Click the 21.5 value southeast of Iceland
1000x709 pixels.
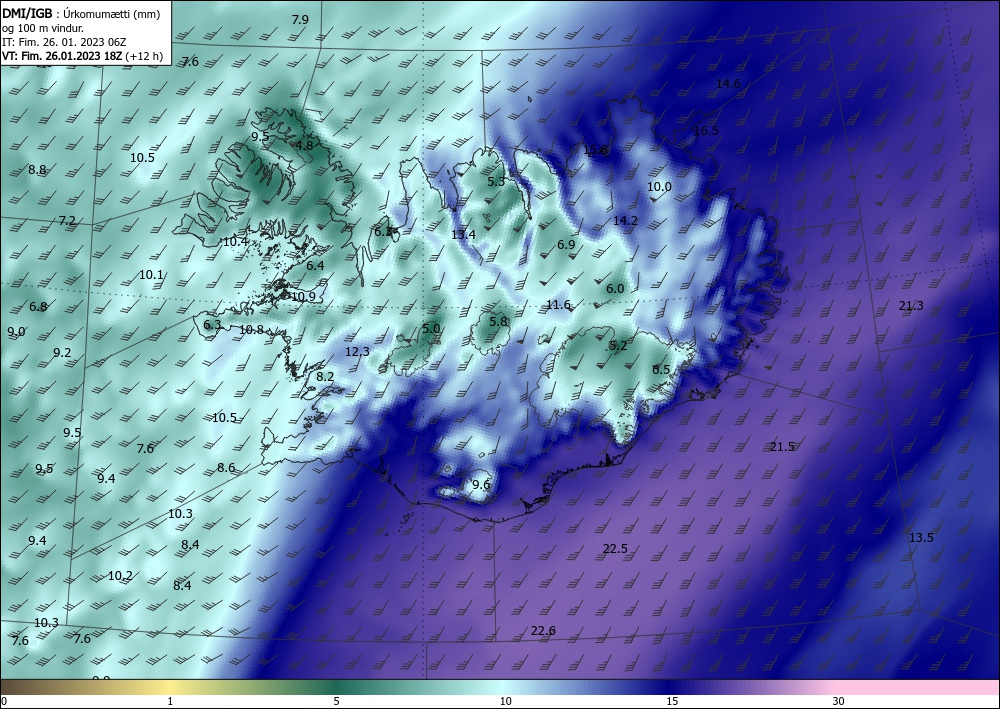point(782,447)
